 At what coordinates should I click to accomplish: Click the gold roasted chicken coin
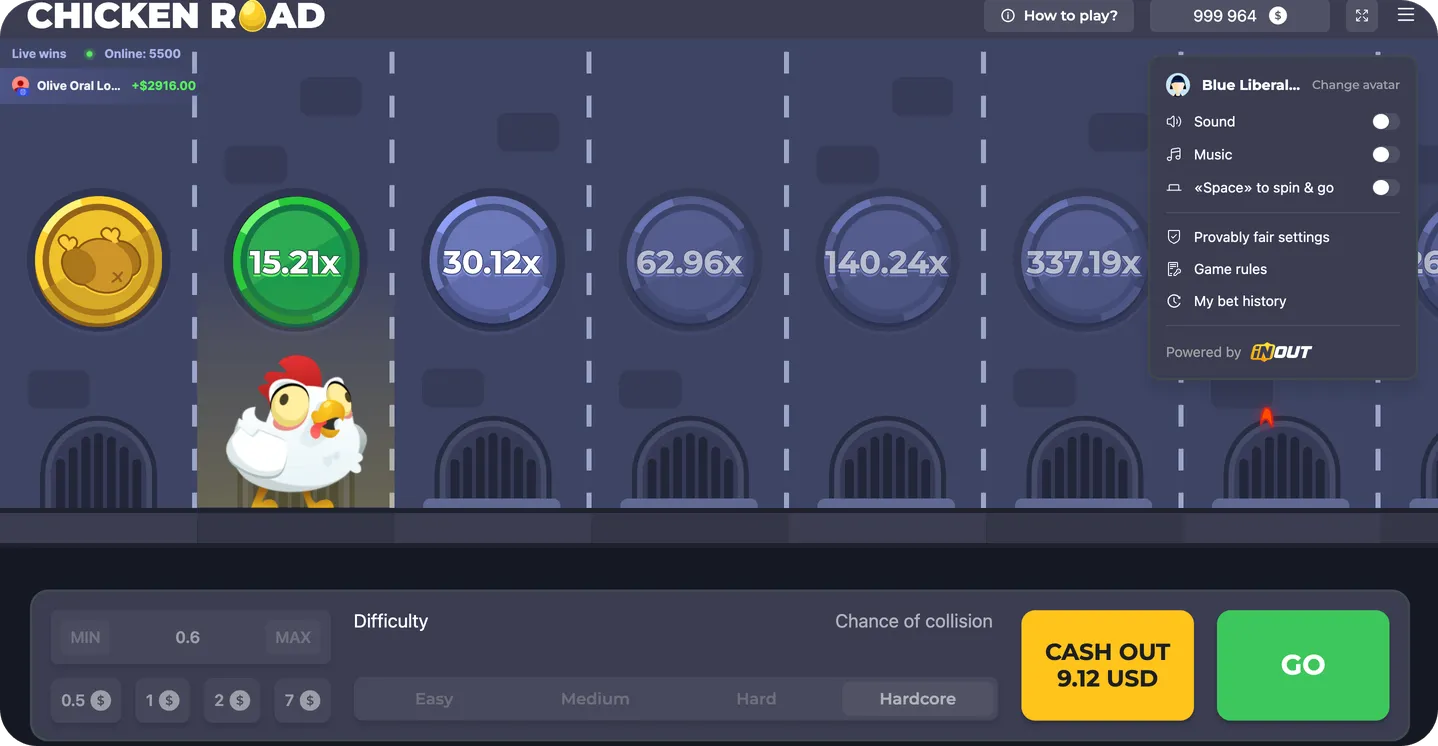tap(98, 261)
